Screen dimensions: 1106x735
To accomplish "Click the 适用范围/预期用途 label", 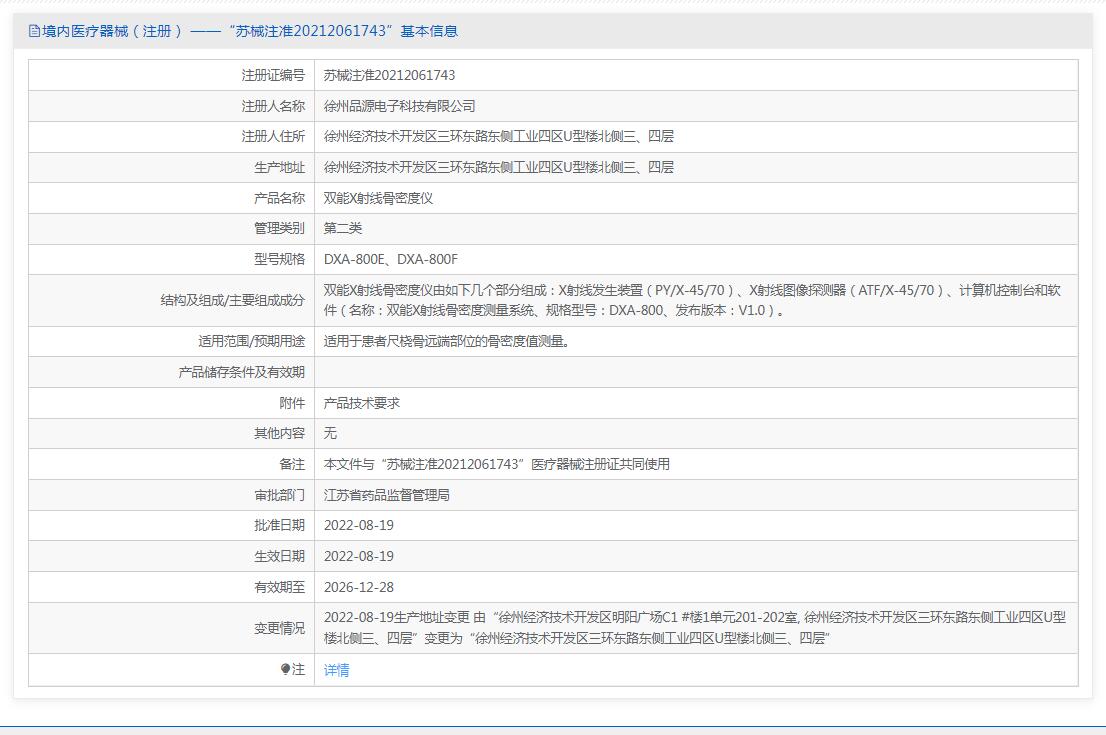I will (251, 341).
